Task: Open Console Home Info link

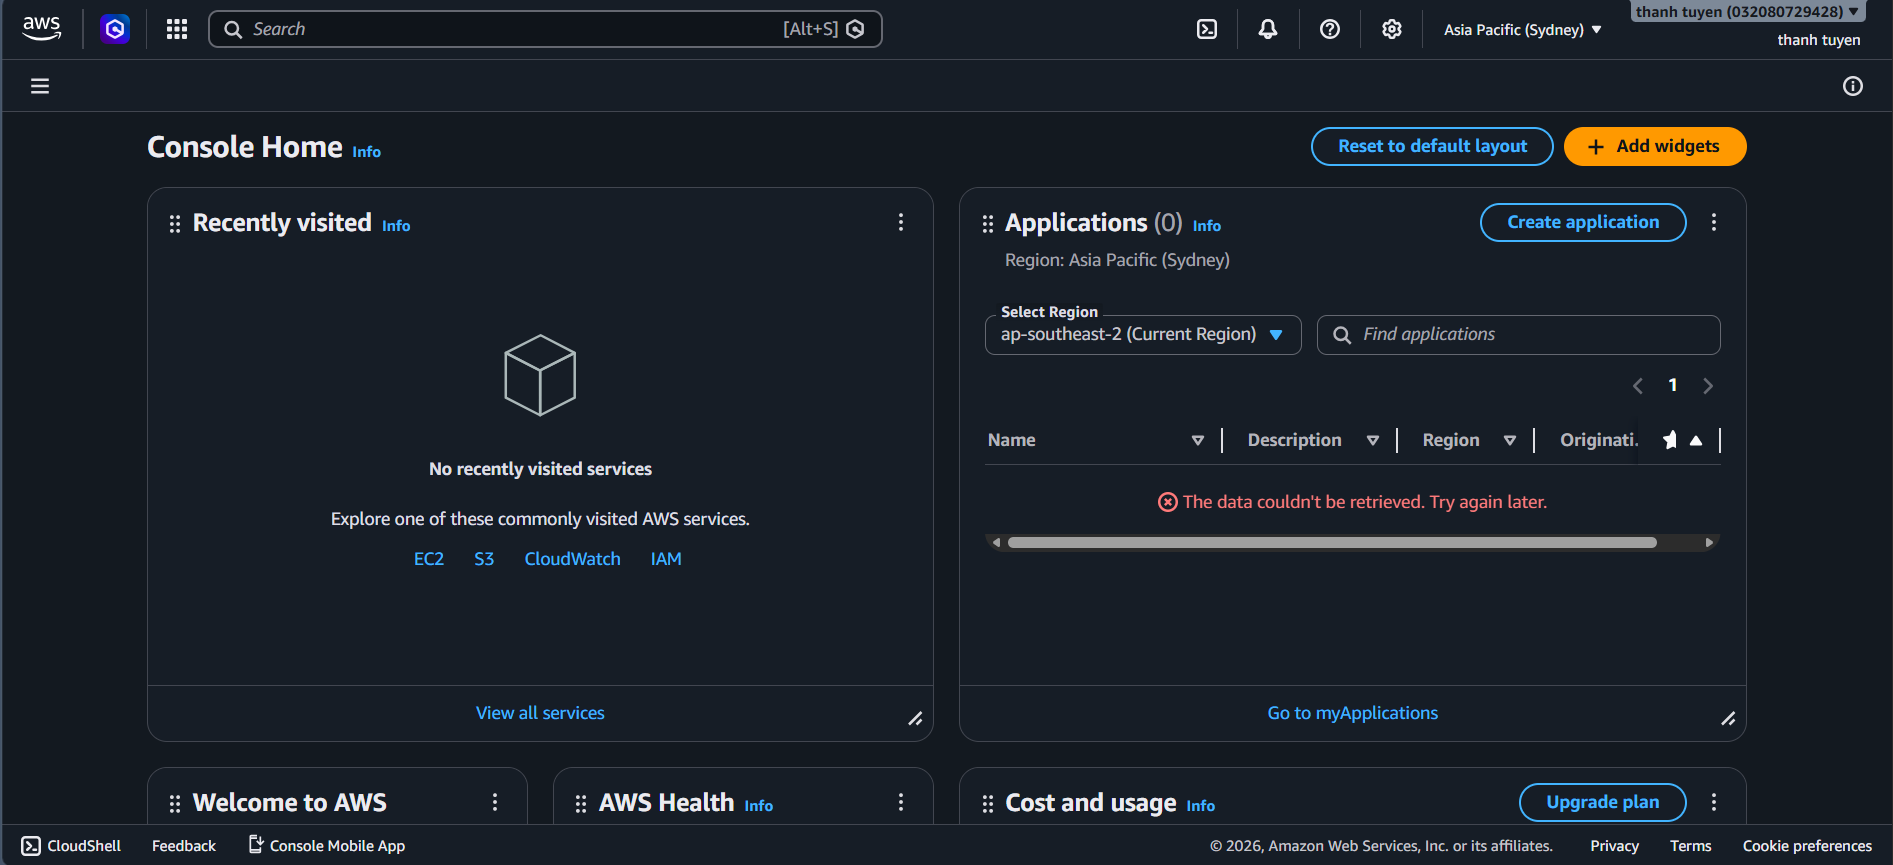Action: point(367,152)
